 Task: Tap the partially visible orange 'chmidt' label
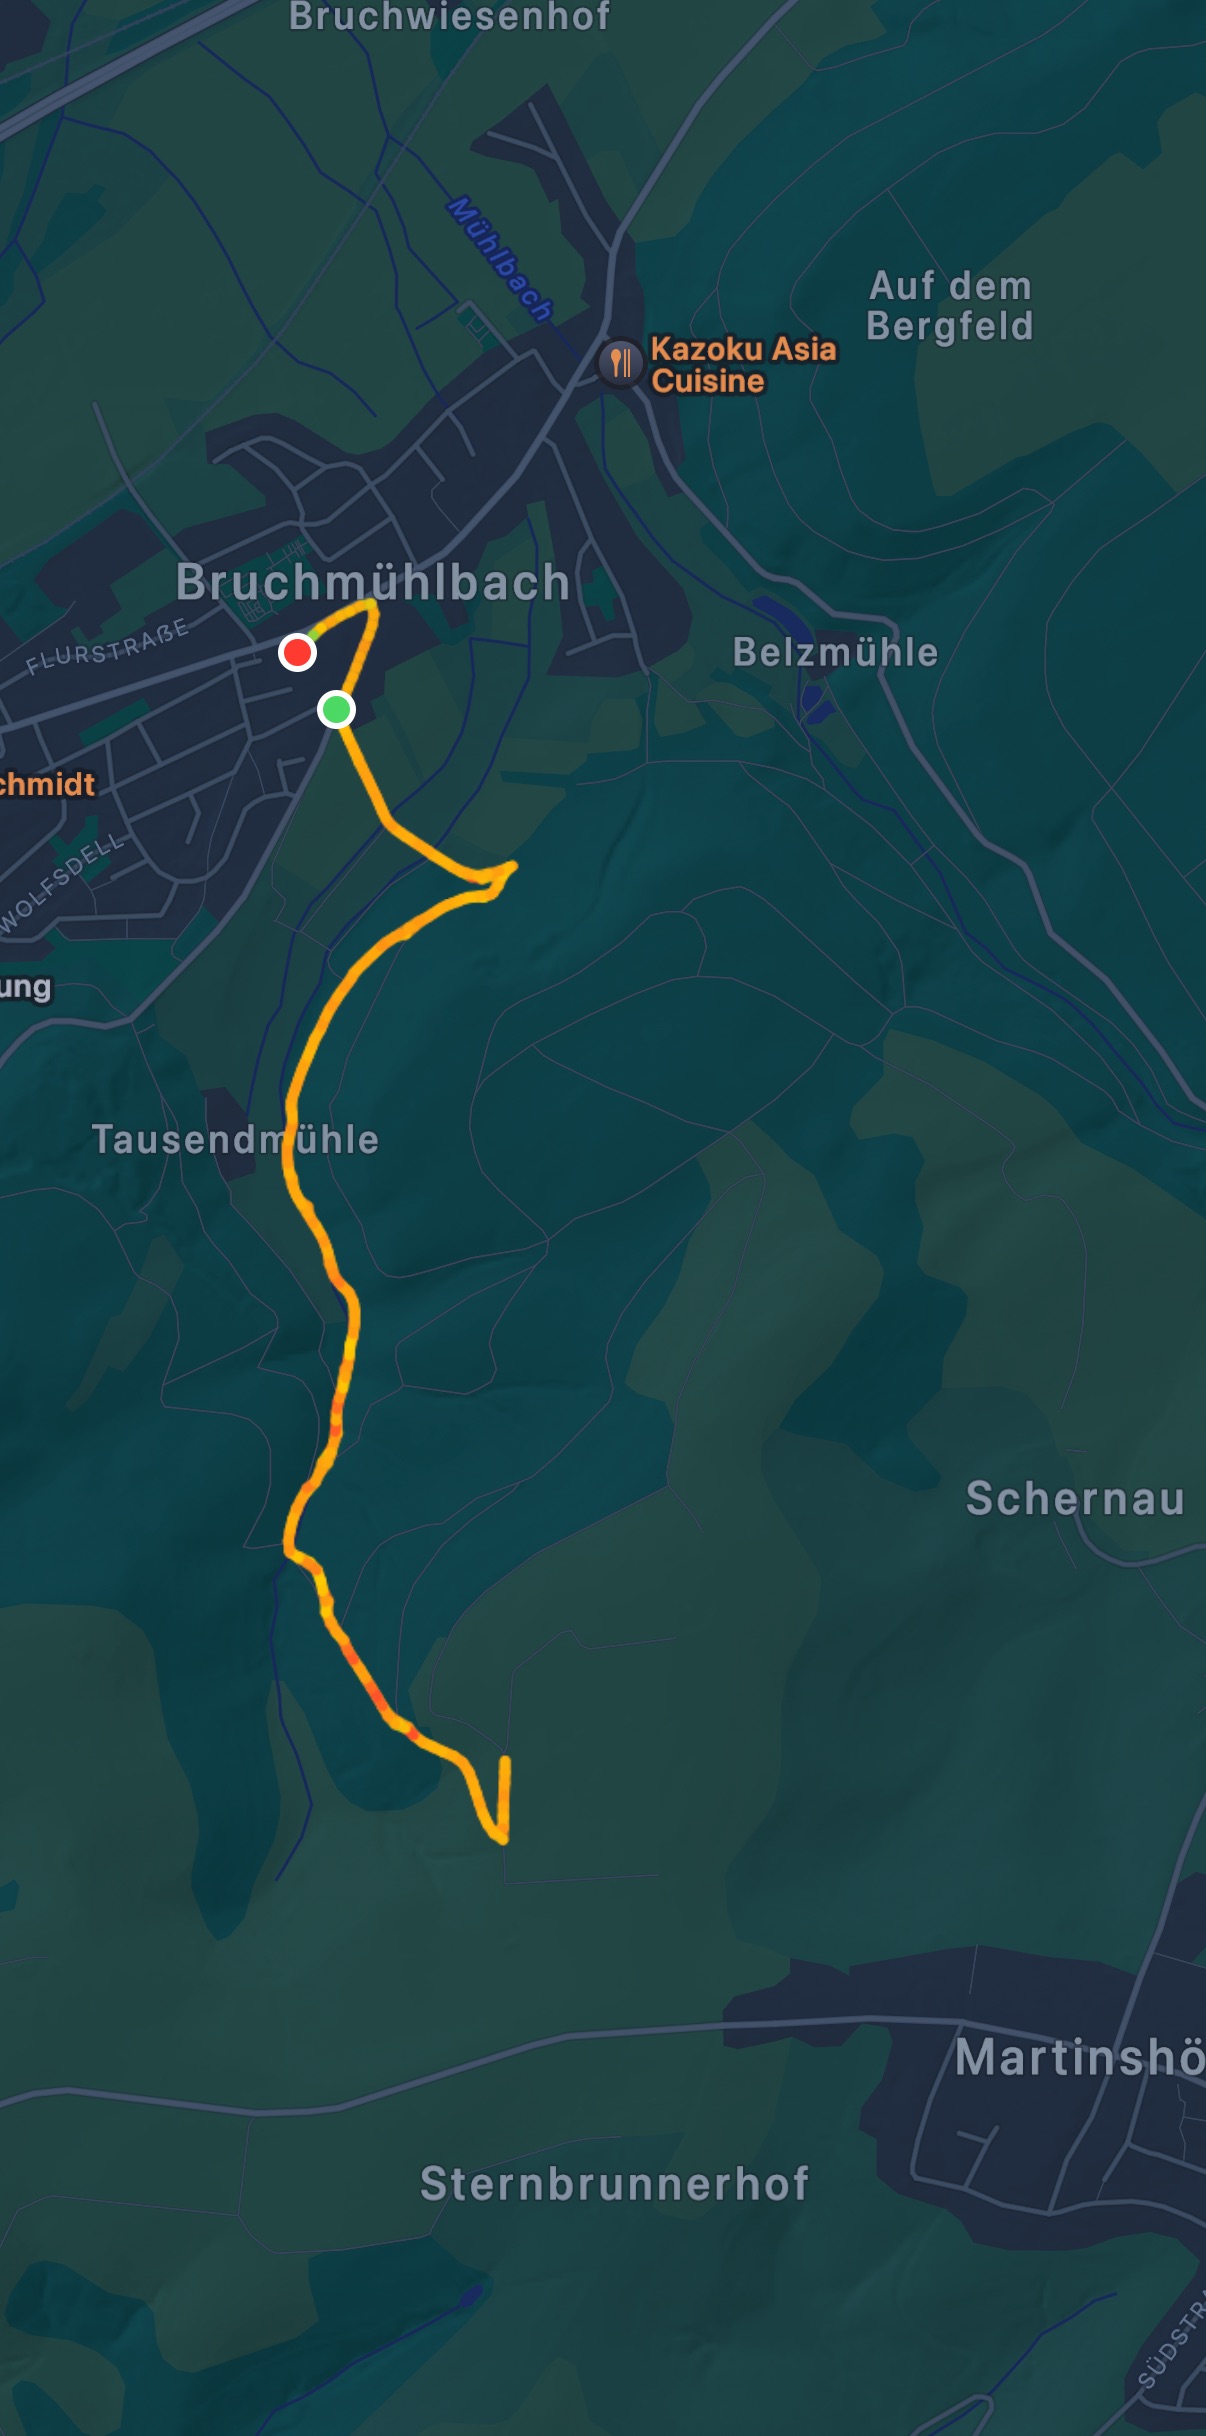click(x=47, y=784)
